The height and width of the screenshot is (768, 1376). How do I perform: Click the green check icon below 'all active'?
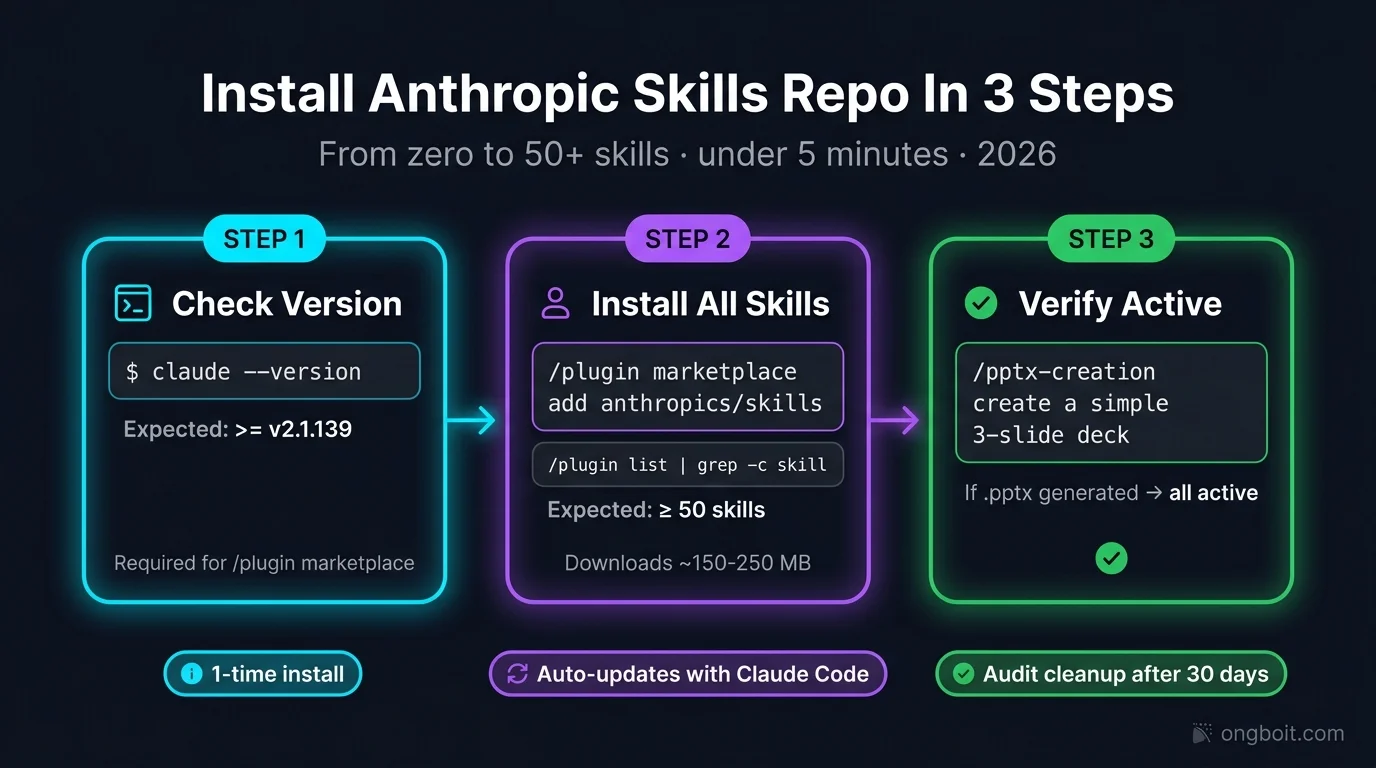pyautogui.click(x=1111, y=558)
